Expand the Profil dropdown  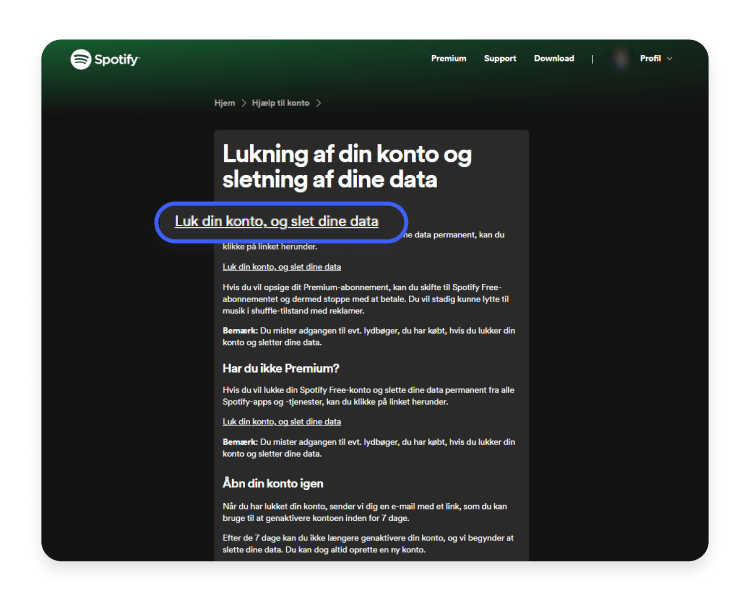pos(656,58)
